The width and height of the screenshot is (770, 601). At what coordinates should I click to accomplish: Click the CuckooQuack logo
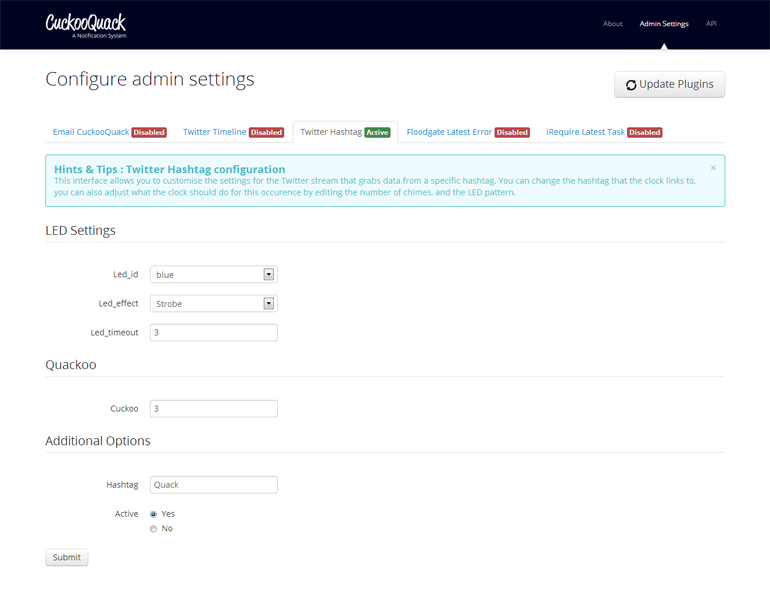coord(86,24)
